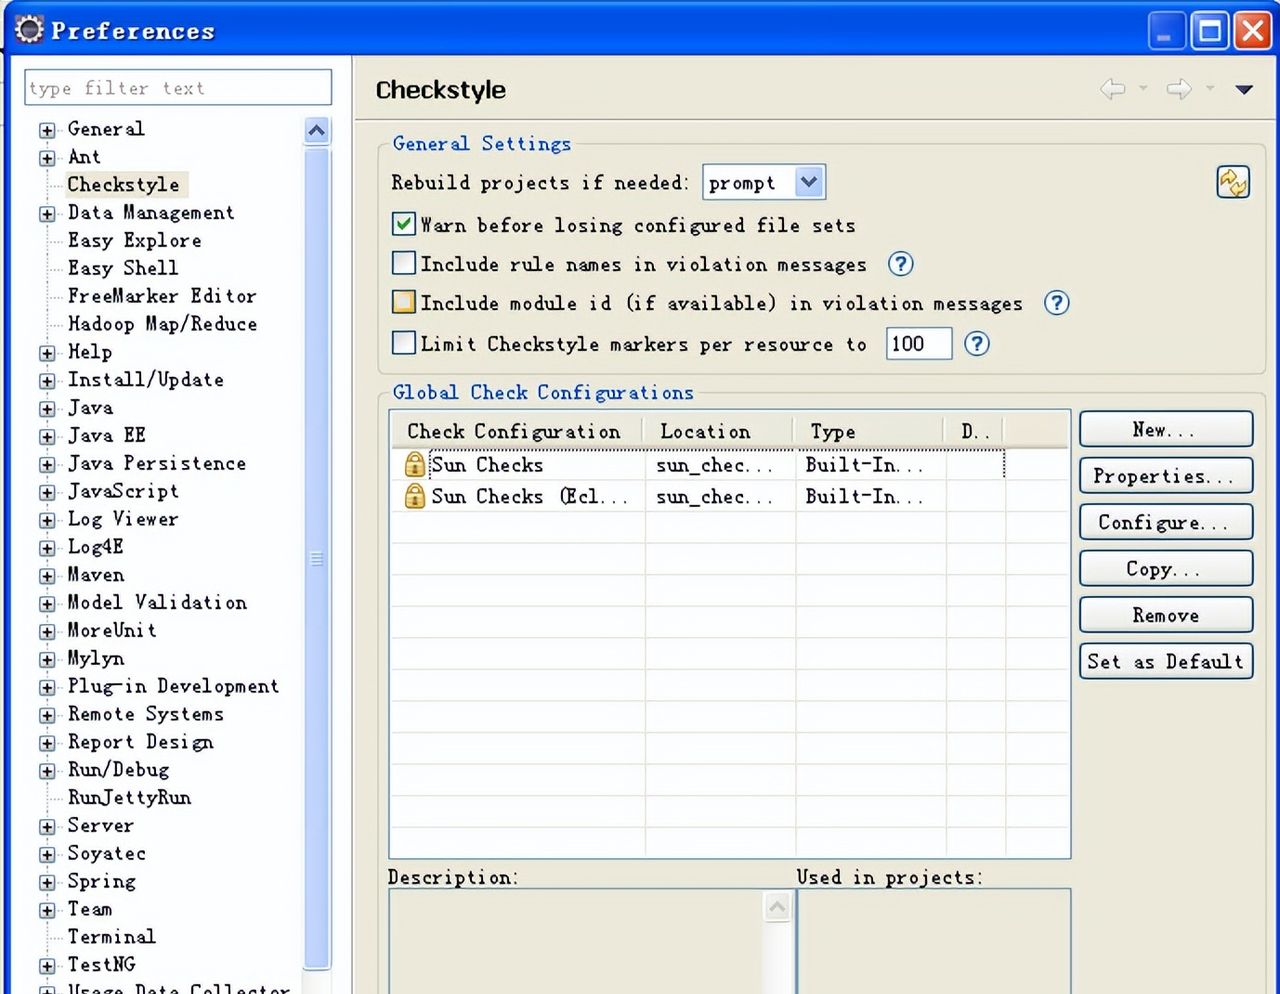Expand the Spring node
The image size is (1280, 994).
47,883
